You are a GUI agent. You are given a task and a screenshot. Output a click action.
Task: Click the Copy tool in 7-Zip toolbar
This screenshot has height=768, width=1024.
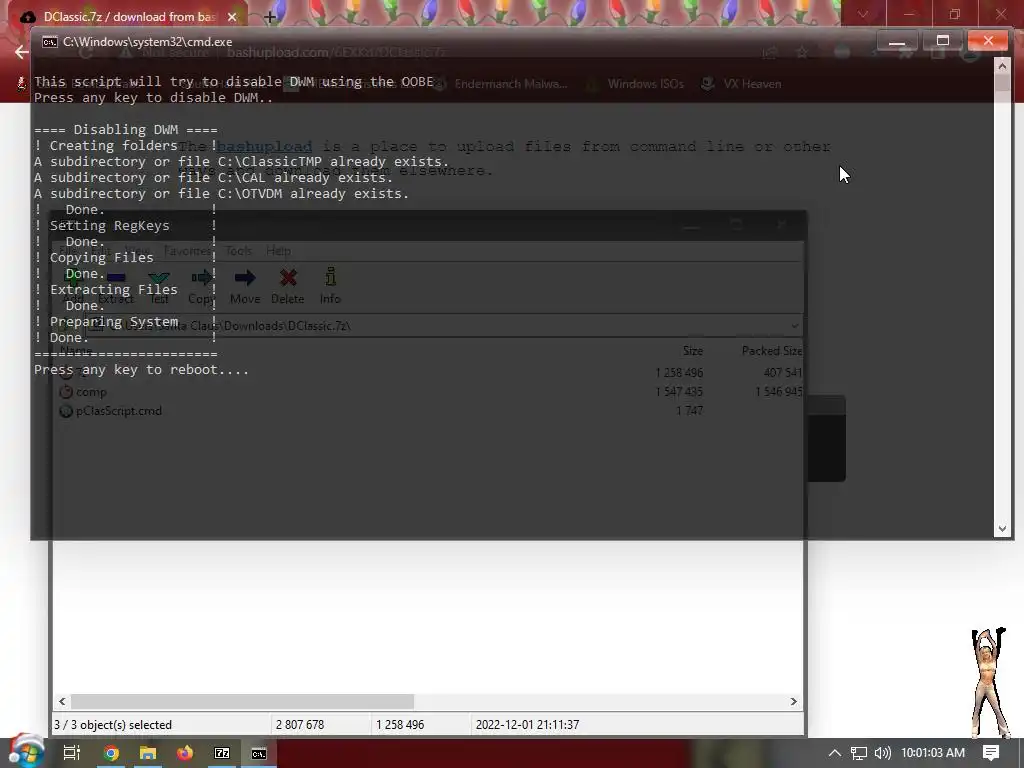point(201,286)
